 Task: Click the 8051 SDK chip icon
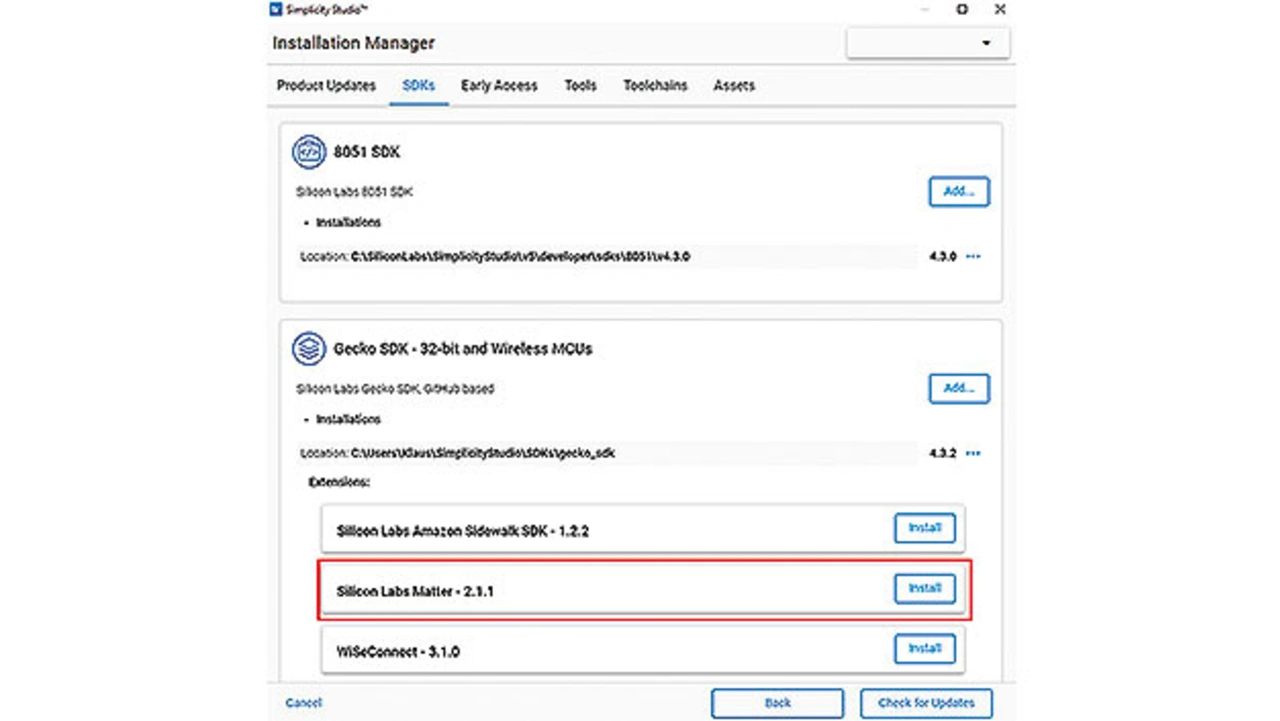(309, 153)
